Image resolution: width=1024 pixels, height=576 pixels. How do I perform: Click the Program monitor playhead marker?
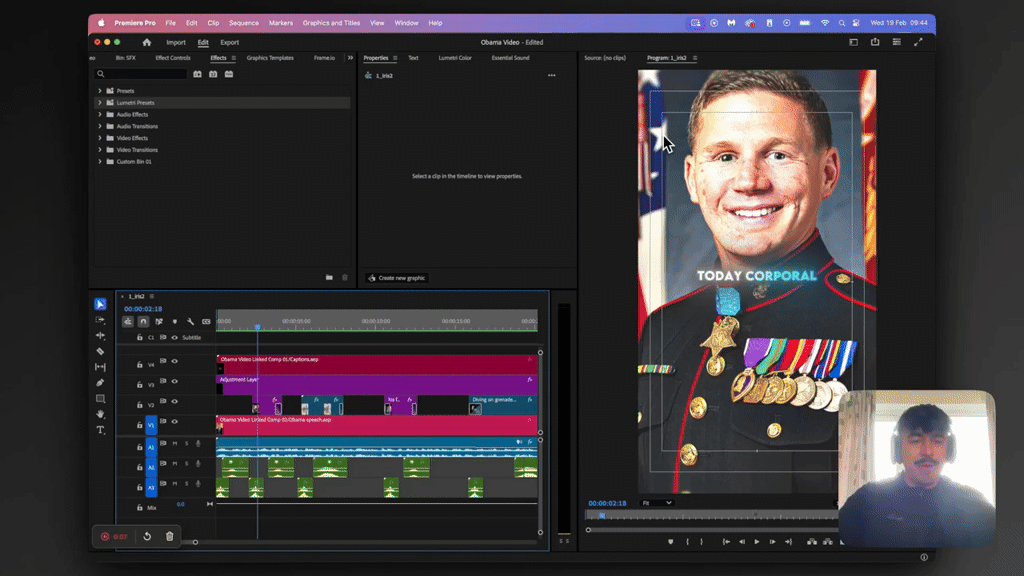click(x=602, y=515)
